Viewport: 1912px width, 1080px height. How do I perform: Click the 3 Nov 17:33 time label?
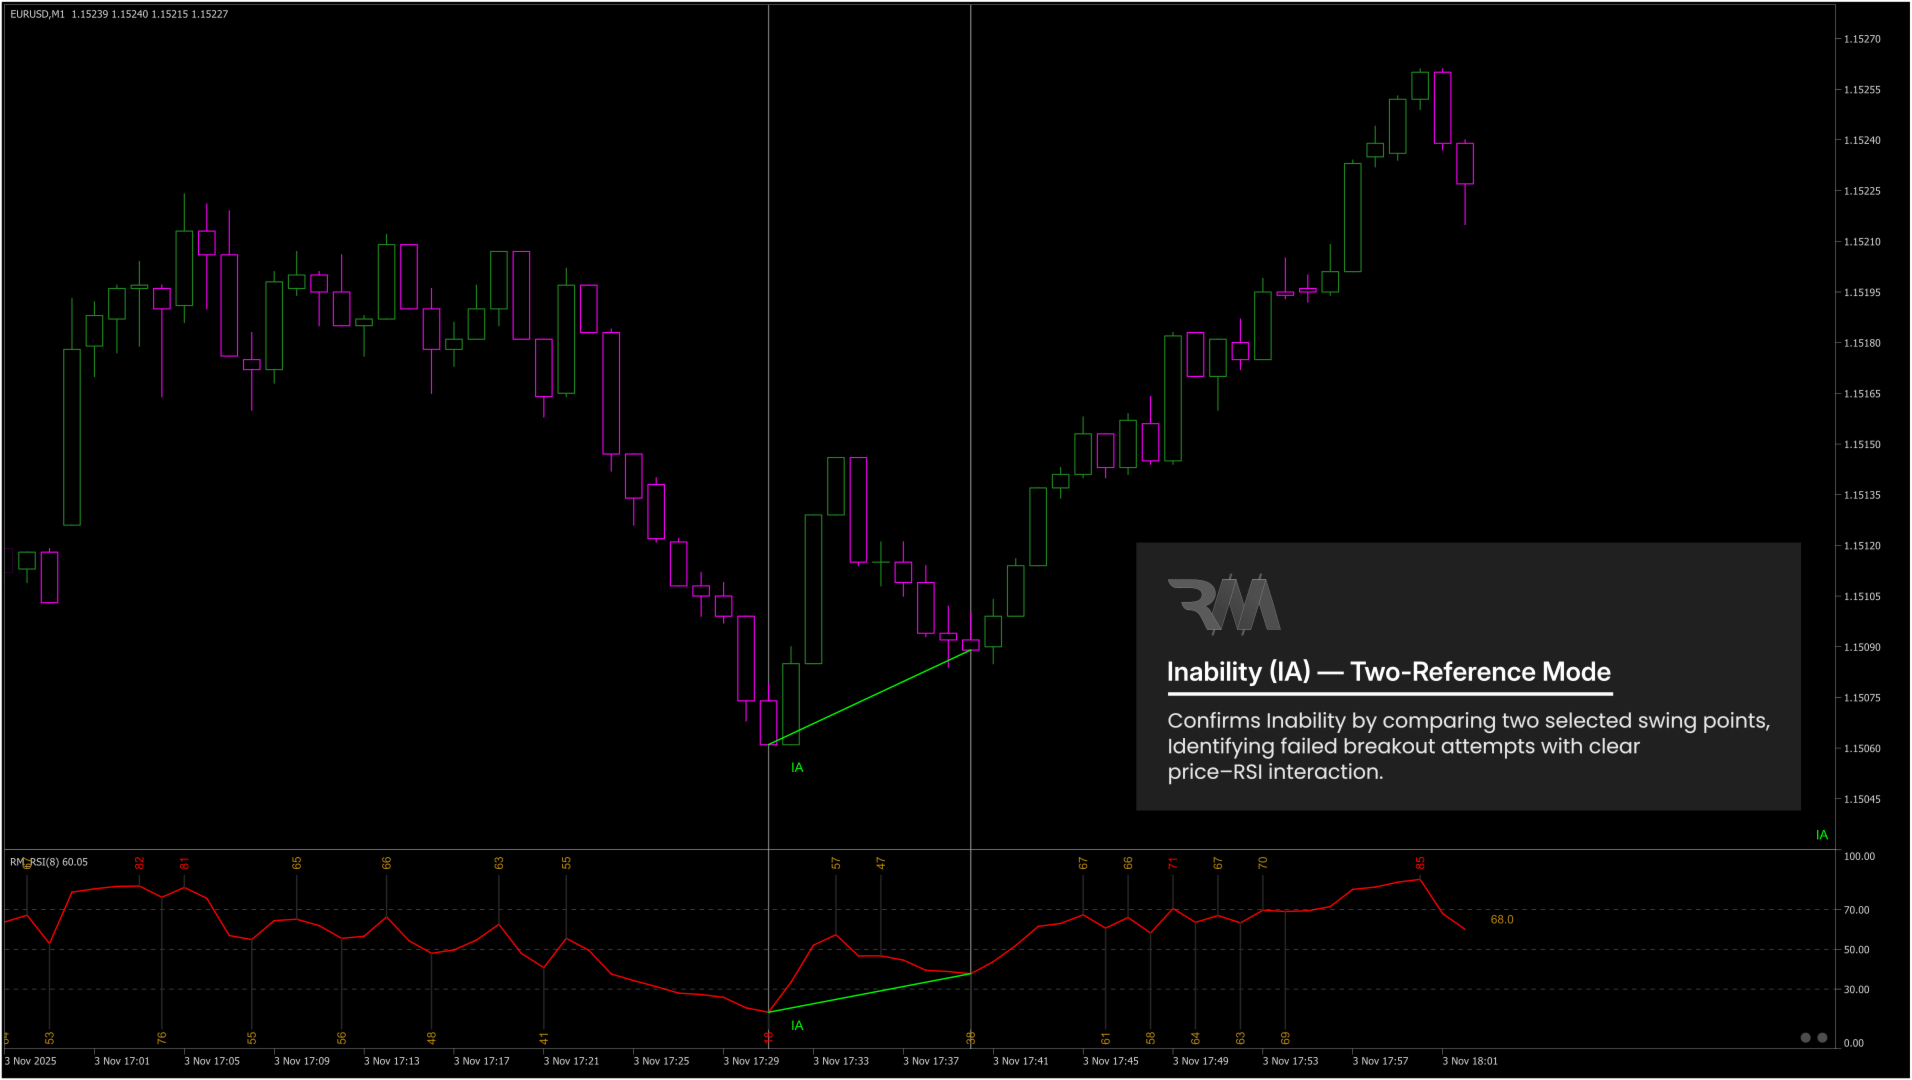tap(841, 1061)
